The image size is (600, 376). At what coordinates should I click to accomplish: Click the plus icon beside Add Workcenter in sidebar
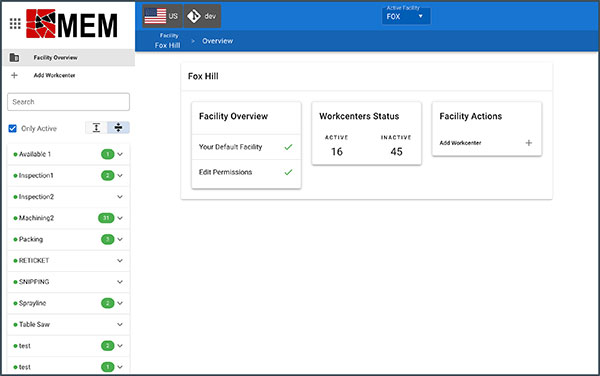pyautogui.click(x=14, y=75)
